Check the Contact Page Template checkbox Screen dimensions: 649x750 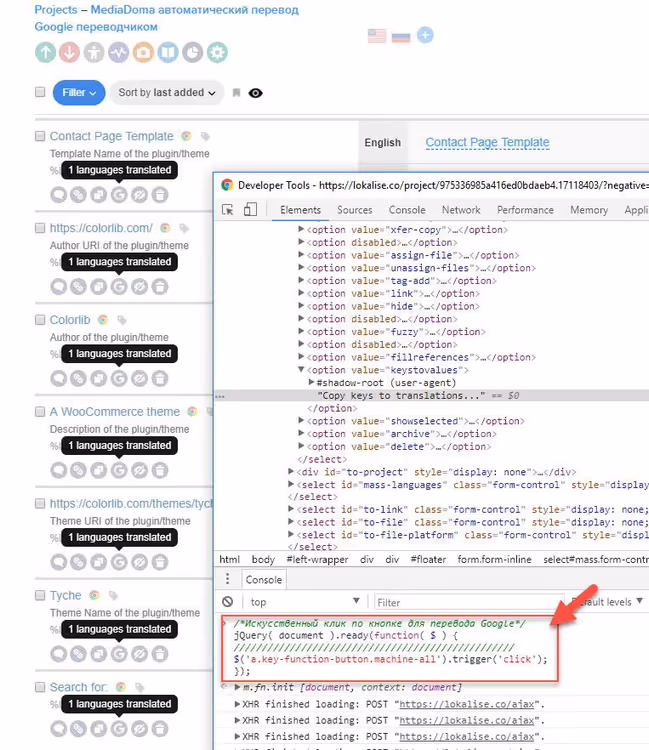pos(40,136)
